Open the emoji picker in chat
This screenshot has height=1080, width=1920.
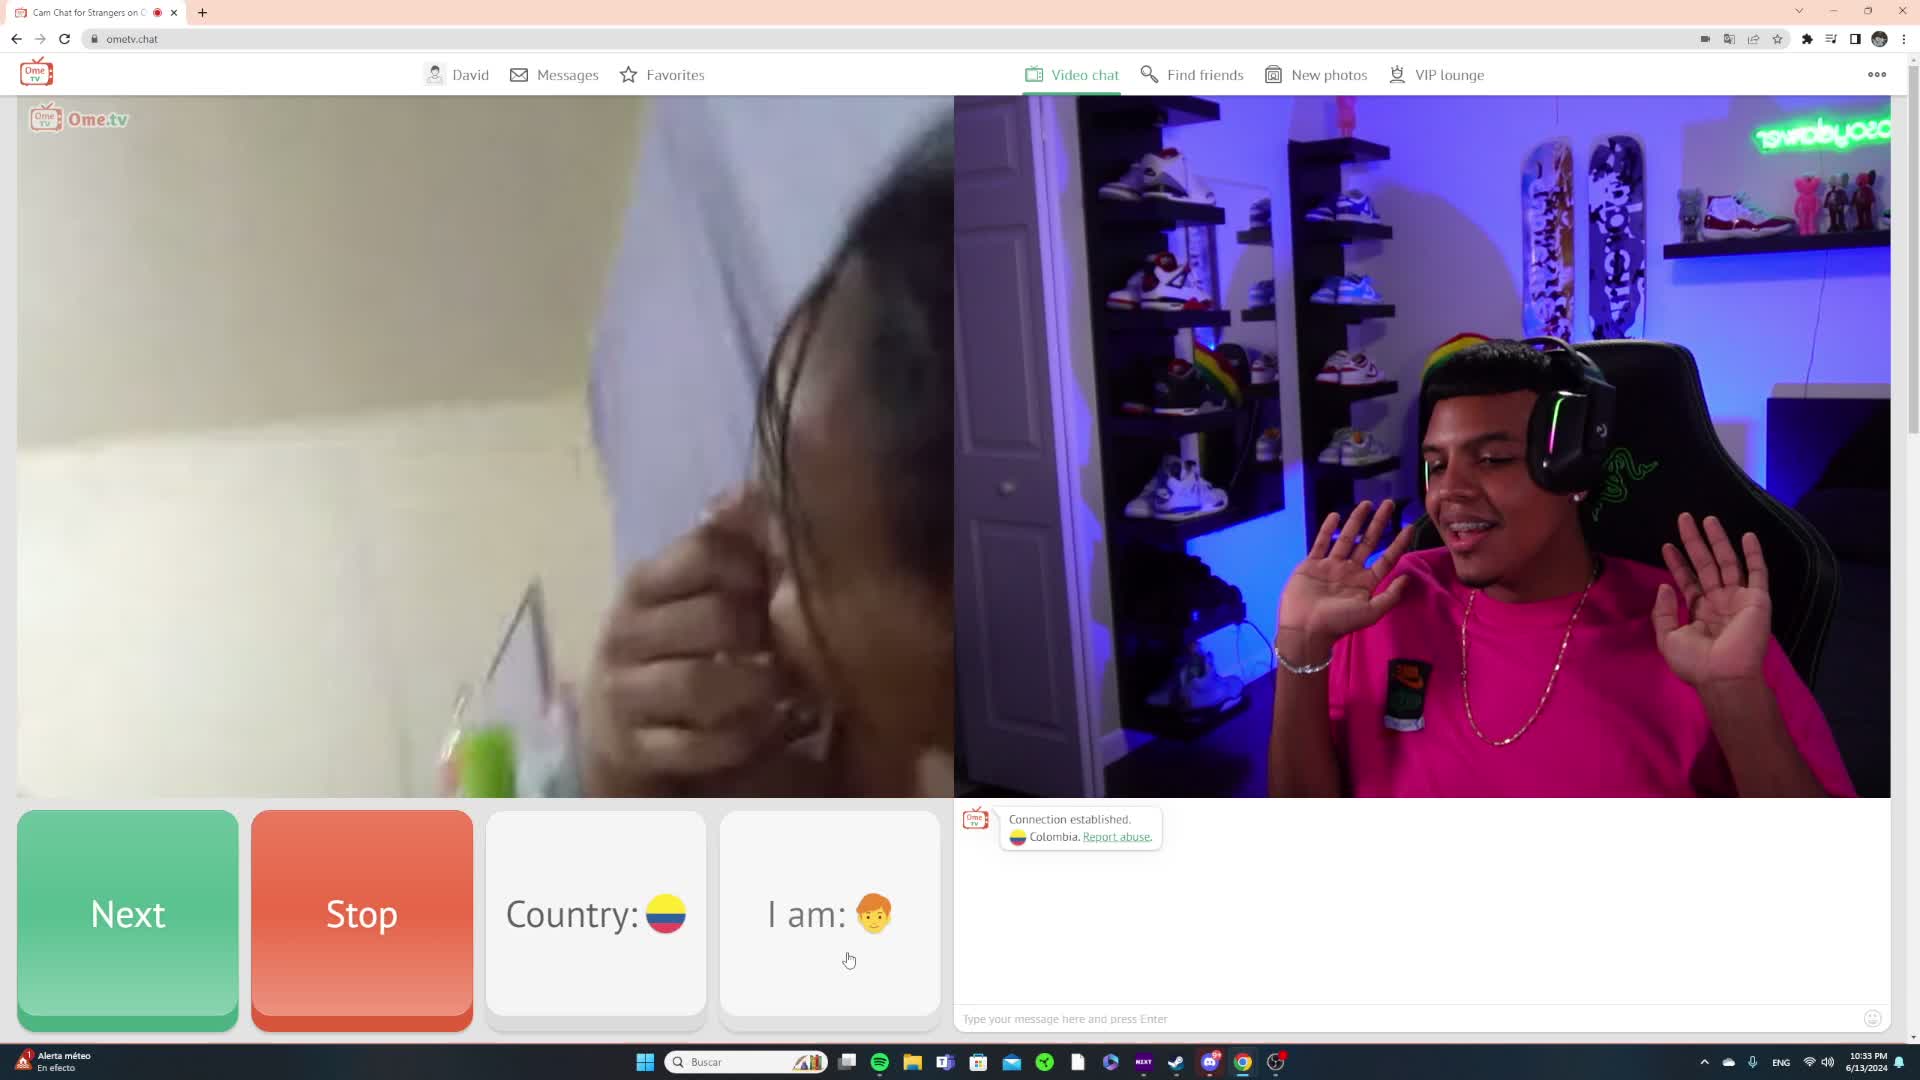[1873, 1018]
